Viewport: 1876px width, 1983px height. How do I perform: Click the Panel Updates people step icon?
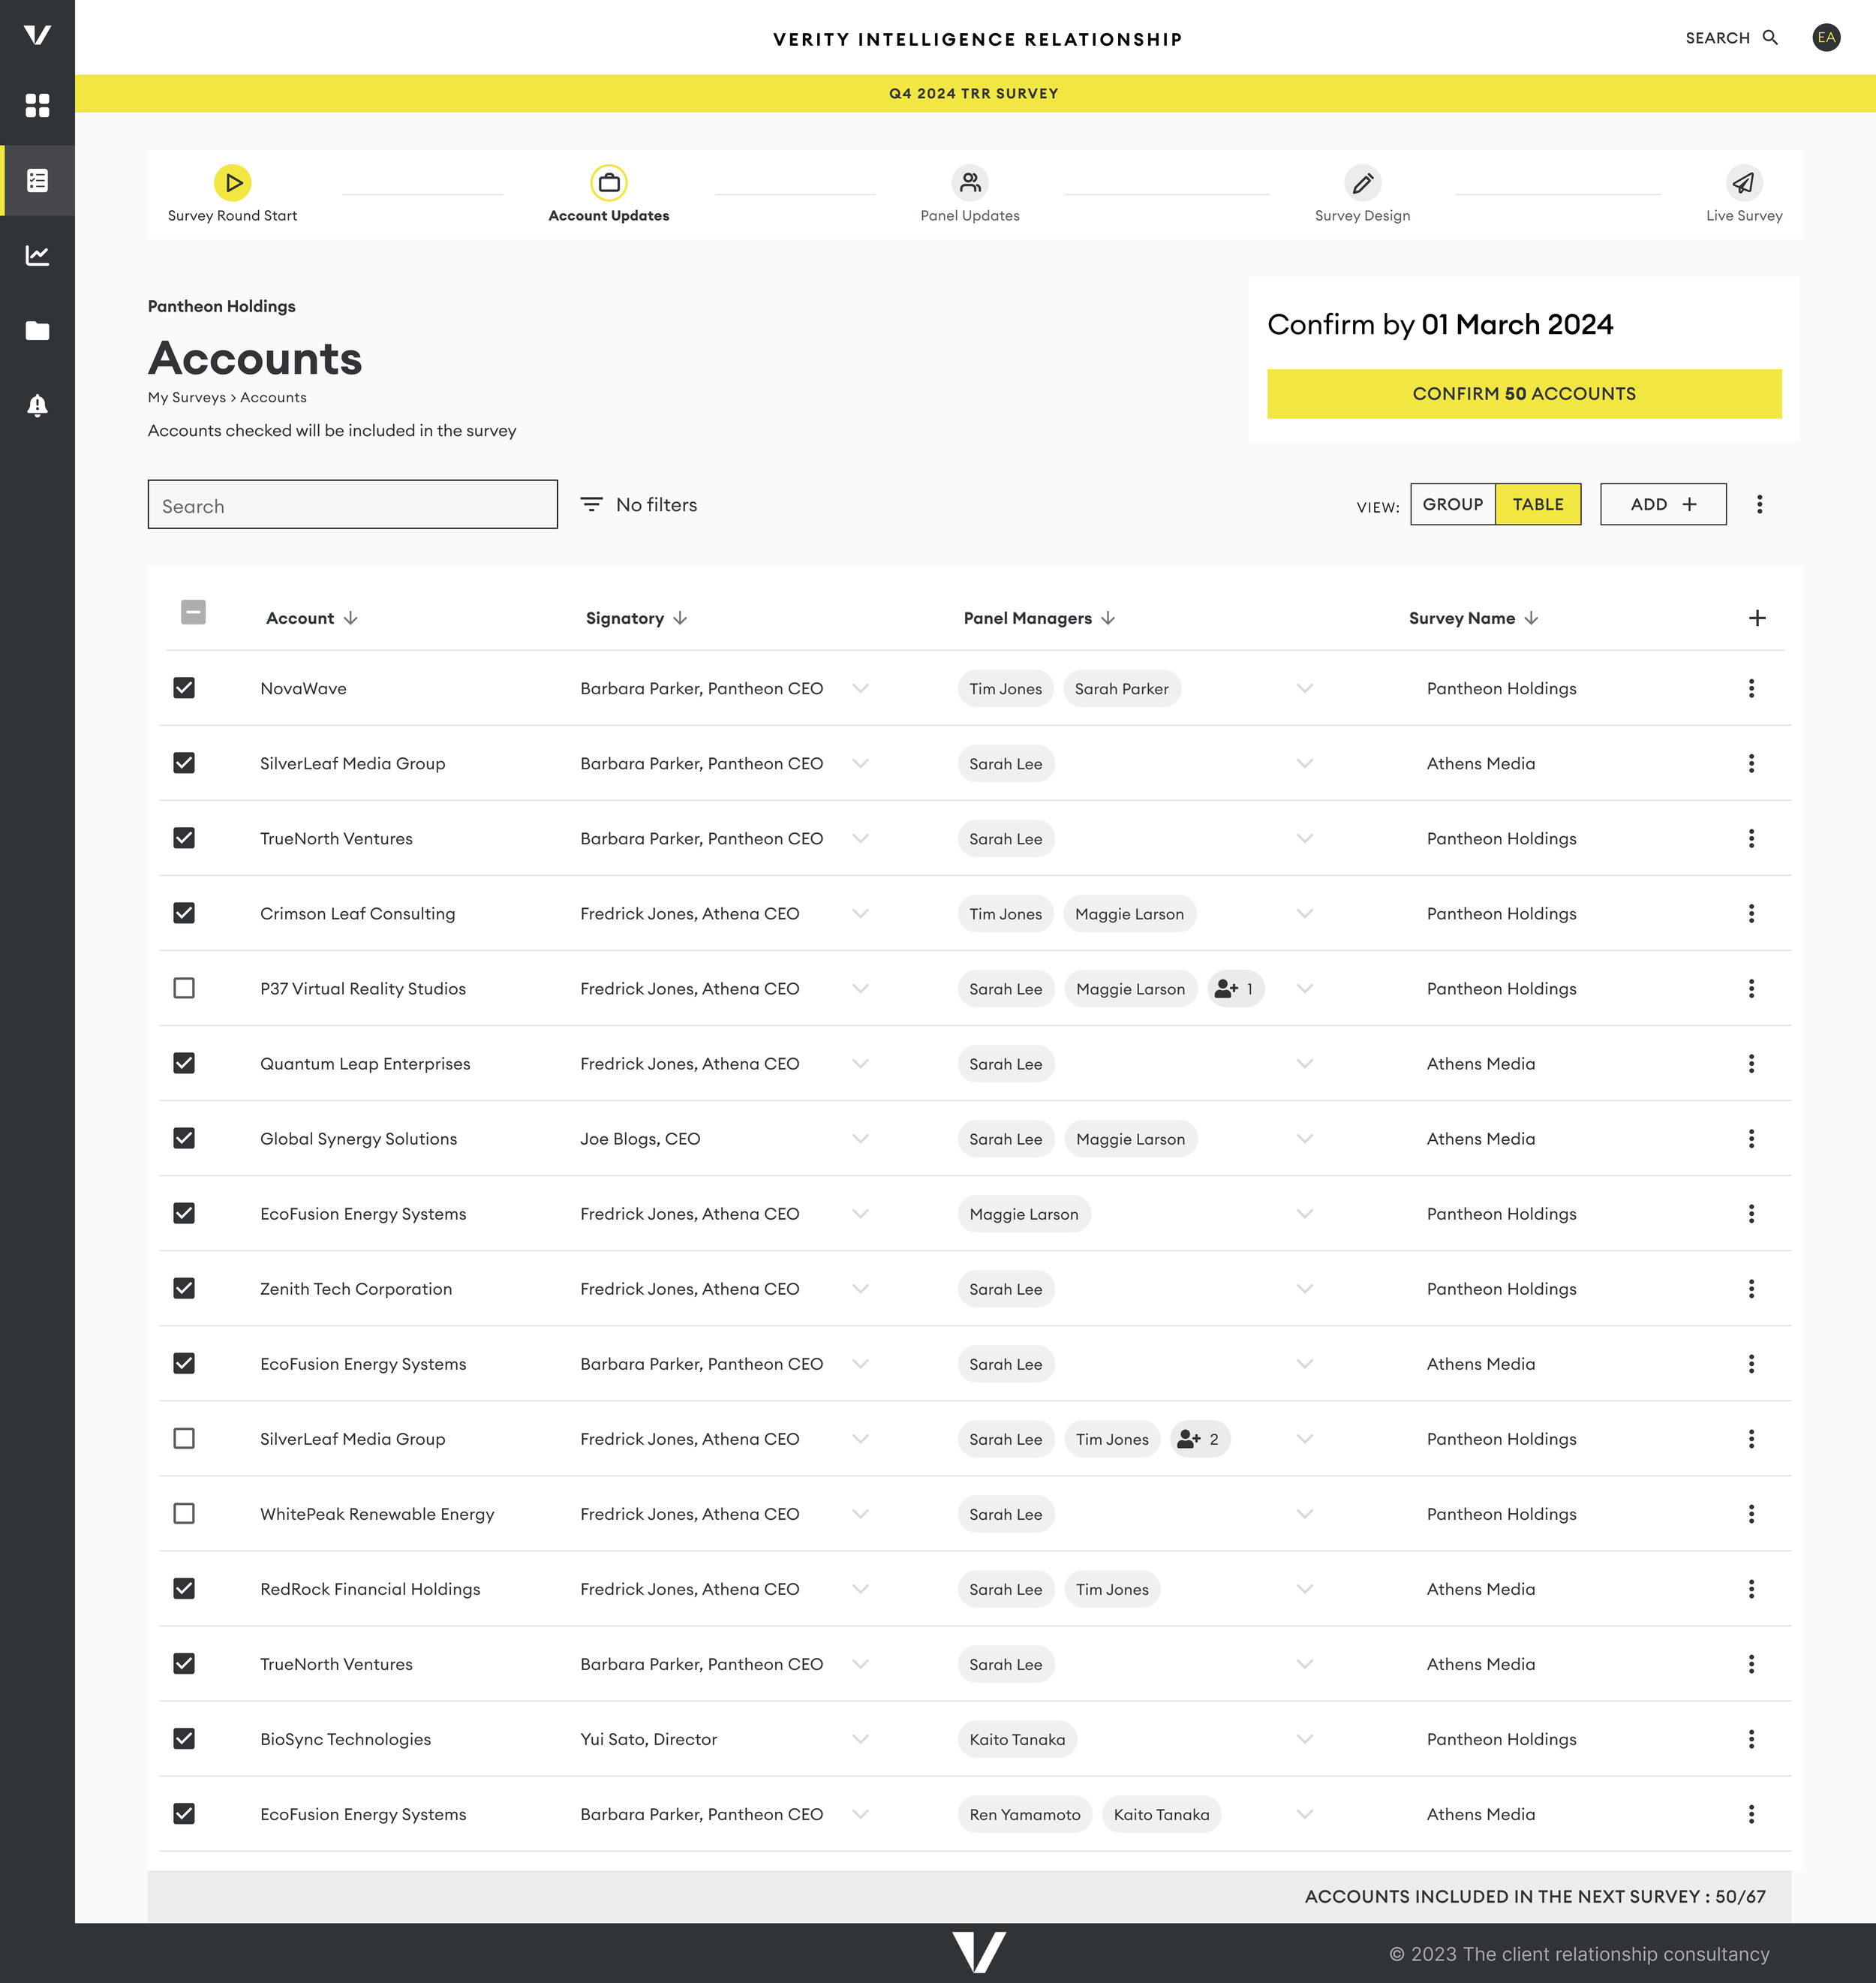click(969, 183)
